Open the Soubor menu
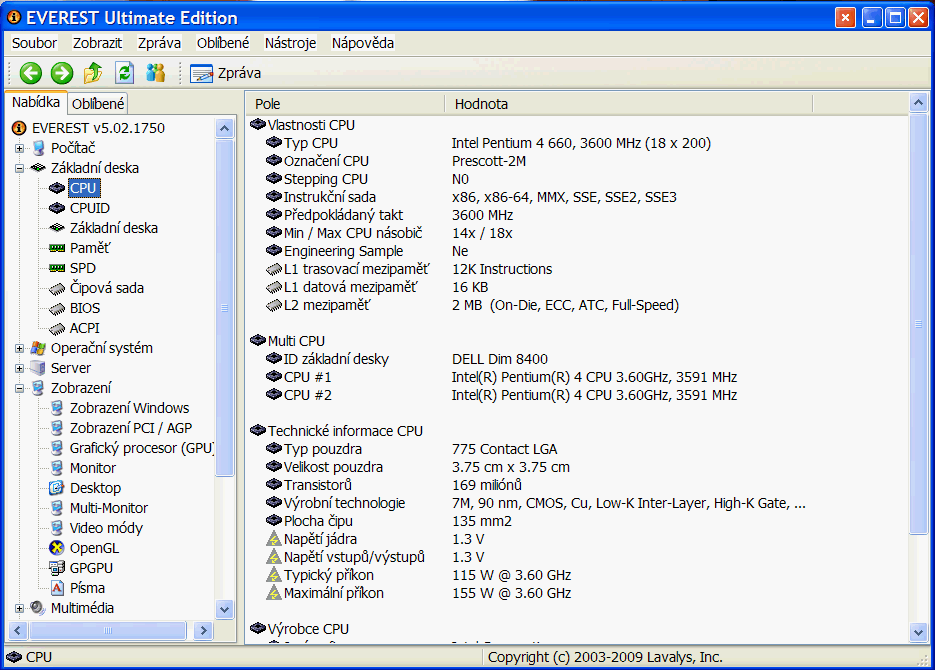Viewport: 935px width, 670px height. [x=35, y=43]
